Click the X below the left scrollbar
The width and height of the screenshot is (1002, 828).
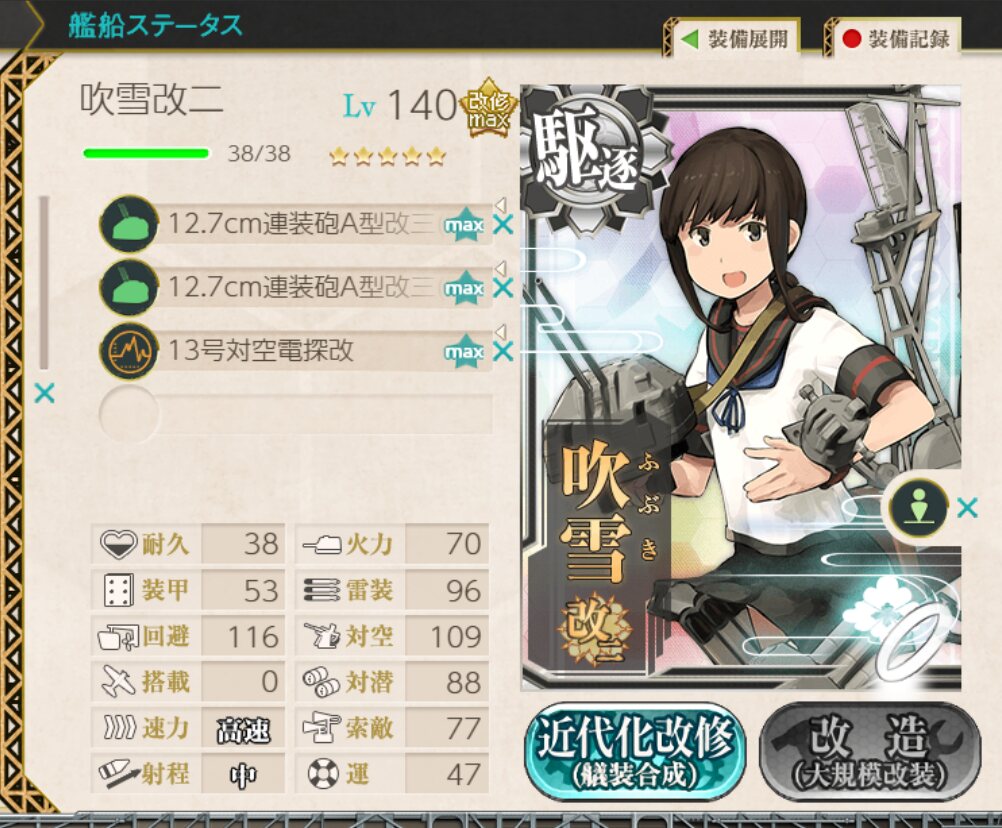pos(45,393)
